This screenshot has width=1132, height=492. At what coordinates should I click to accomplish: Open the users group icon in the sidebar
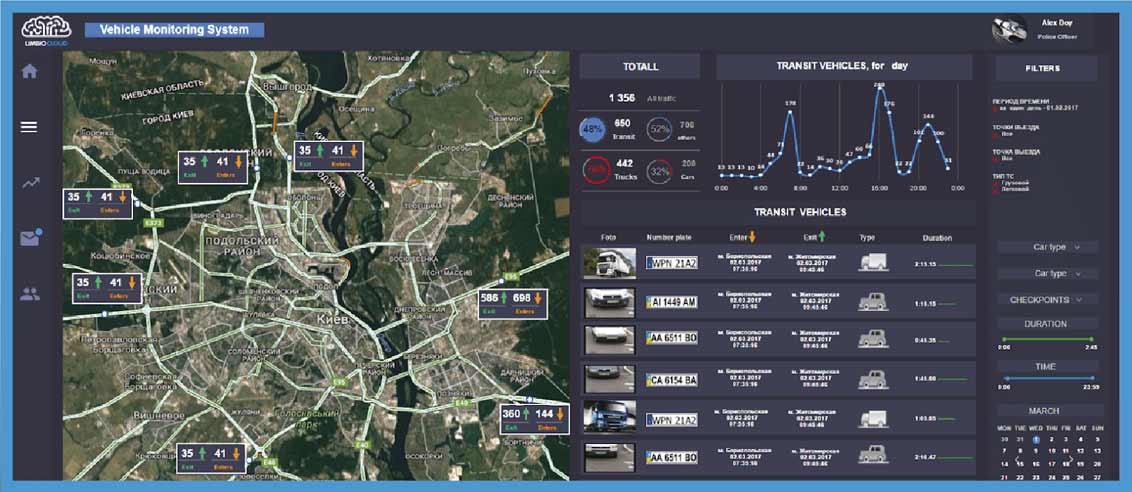tap(30, 294)
